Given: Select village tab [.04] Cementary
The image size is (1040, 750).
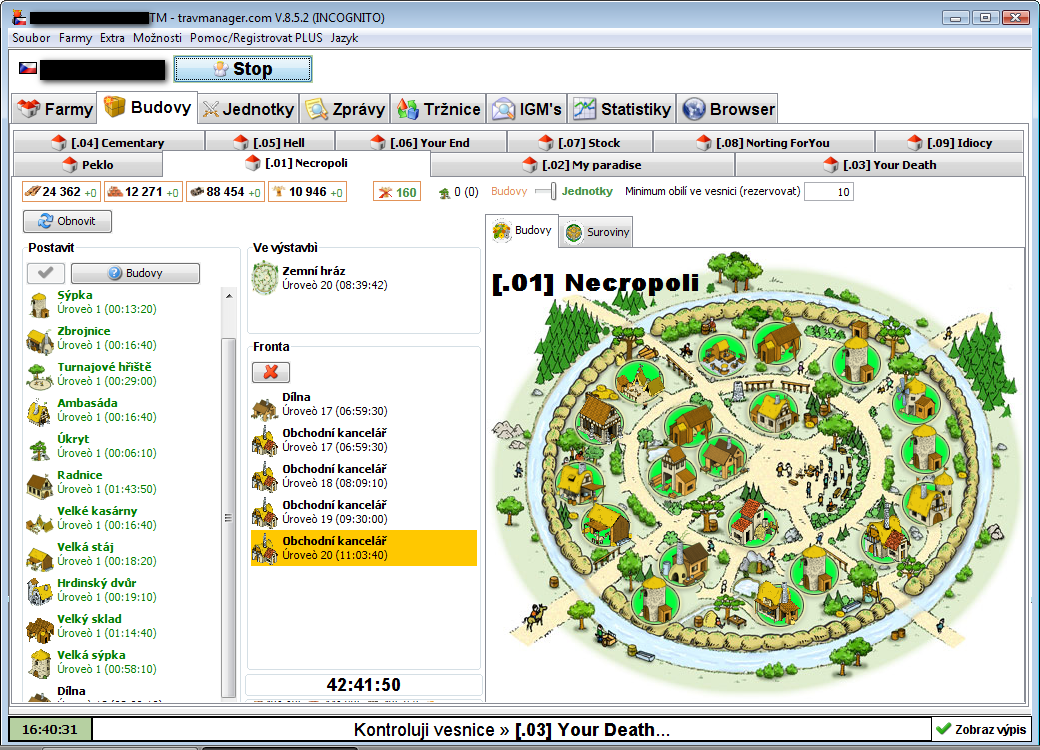Looking at the screenshot, I should (x=109, y=143).
